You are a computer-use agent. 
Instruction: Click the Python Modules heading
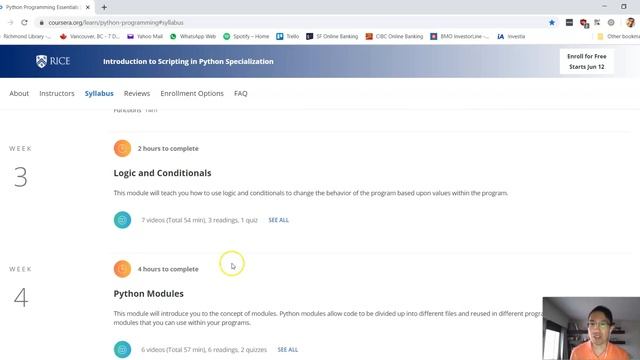[149, 293]
